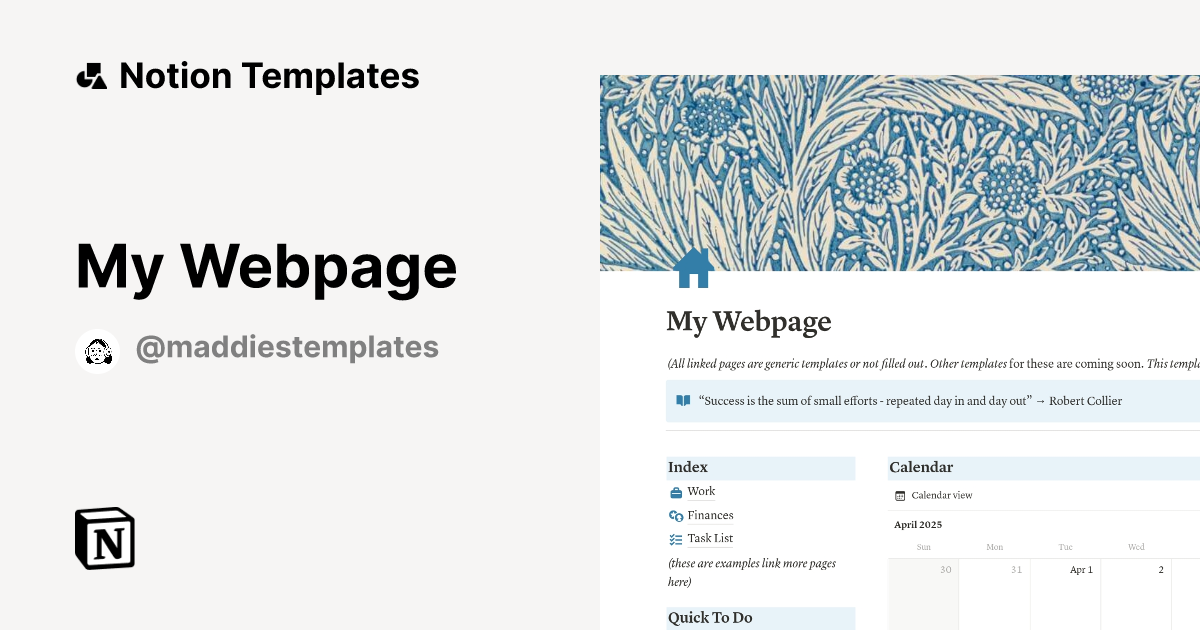This screenshot has height=630, width=1200.
Task: Click the briefcase icon beside Work
Action: [x=676, y=491]
